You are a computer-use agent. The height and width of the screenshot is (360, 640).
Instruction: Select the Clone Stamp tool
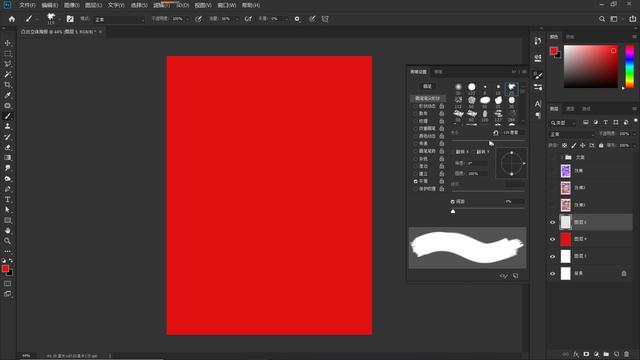pyautogui.click(x=7, y=127)
